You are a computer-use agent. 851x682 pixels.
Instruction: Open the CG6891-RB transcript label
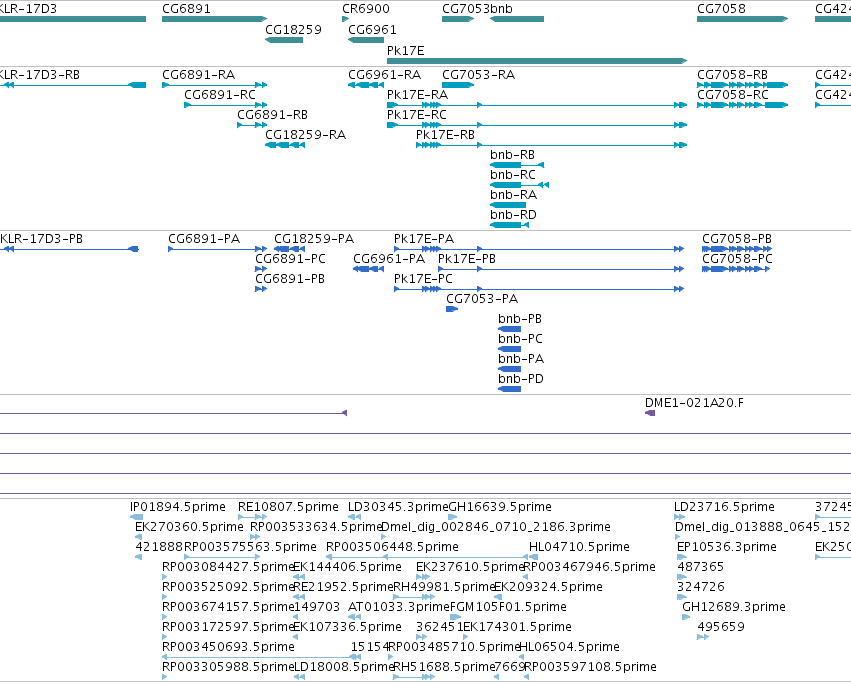pyautogui.click(x=272, y=114)
